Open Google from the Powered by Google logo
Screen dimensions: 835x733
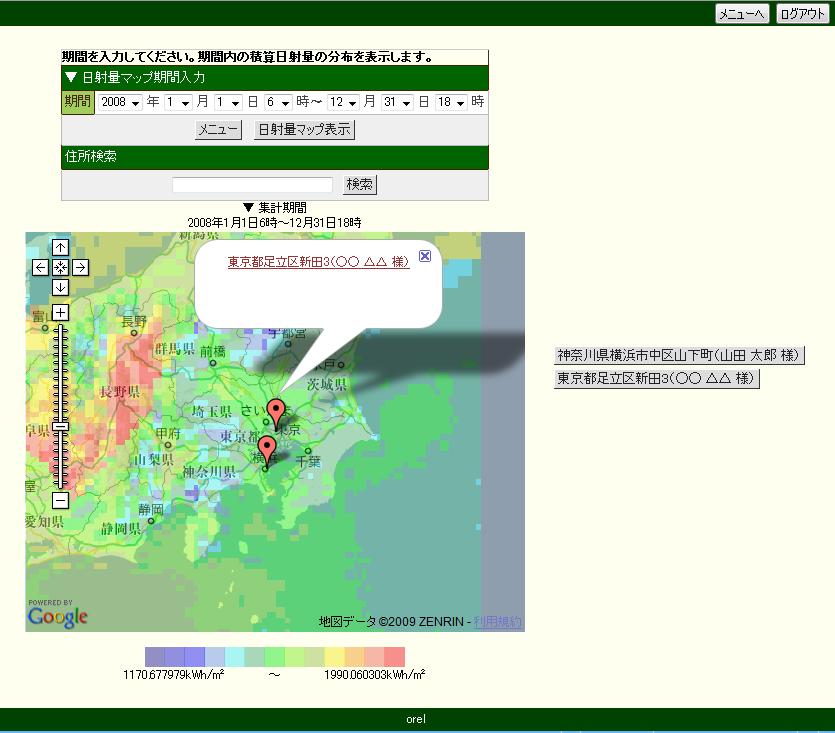click(x=56, y=614)
